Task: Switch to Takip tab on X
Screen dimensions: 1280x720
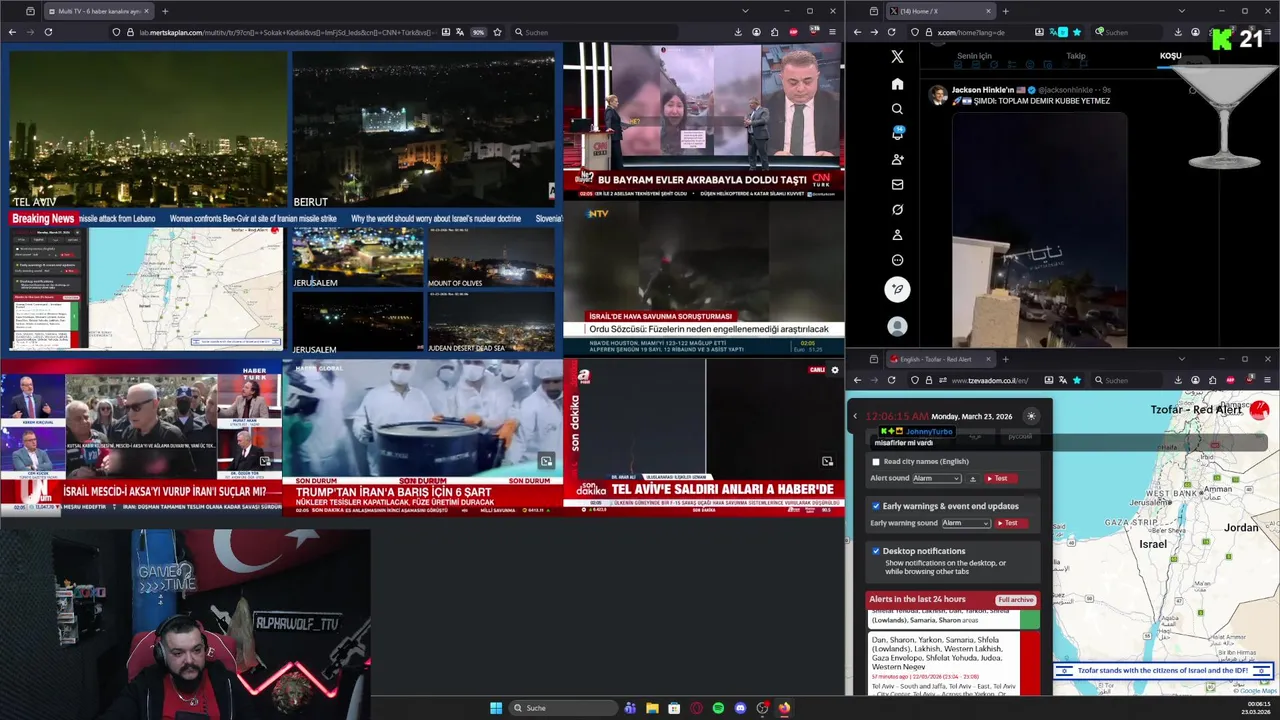Action: (x=1075, y=56)
